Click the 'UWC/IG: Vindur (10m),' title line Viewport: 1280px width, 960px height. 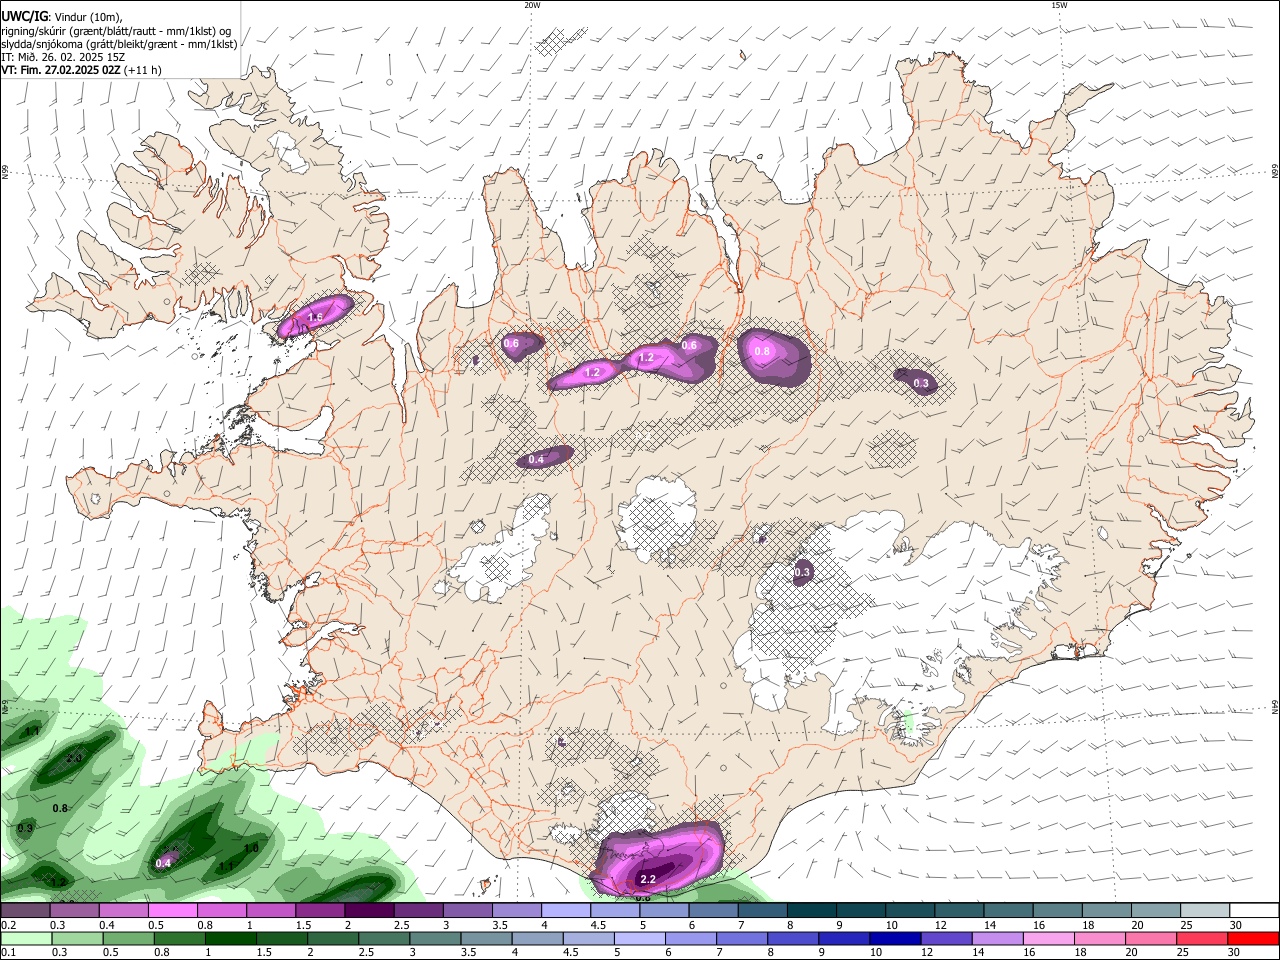pos(62,17)
